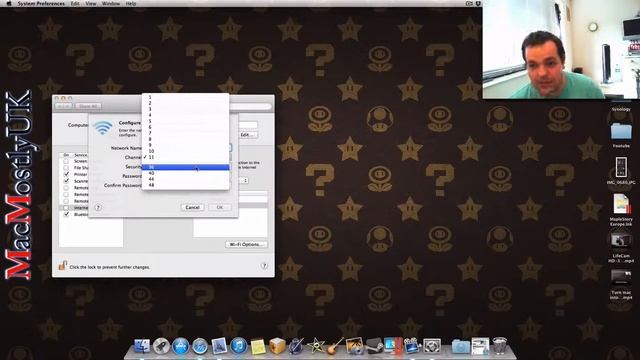Image resolution: width=640 pixels, height=360 pixels.
Task: Select IMG_0680.JPG desktop file
Action: click(621, 171)
